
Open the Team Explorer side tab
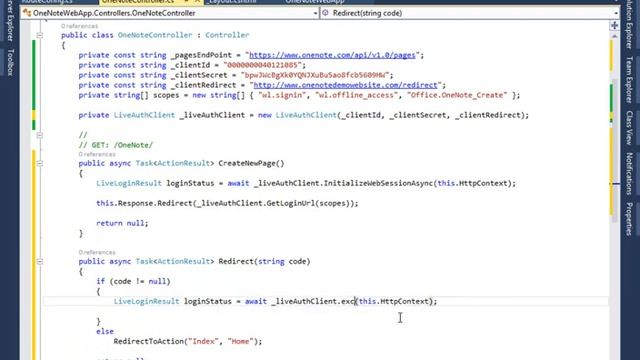[x=629, y=80]
